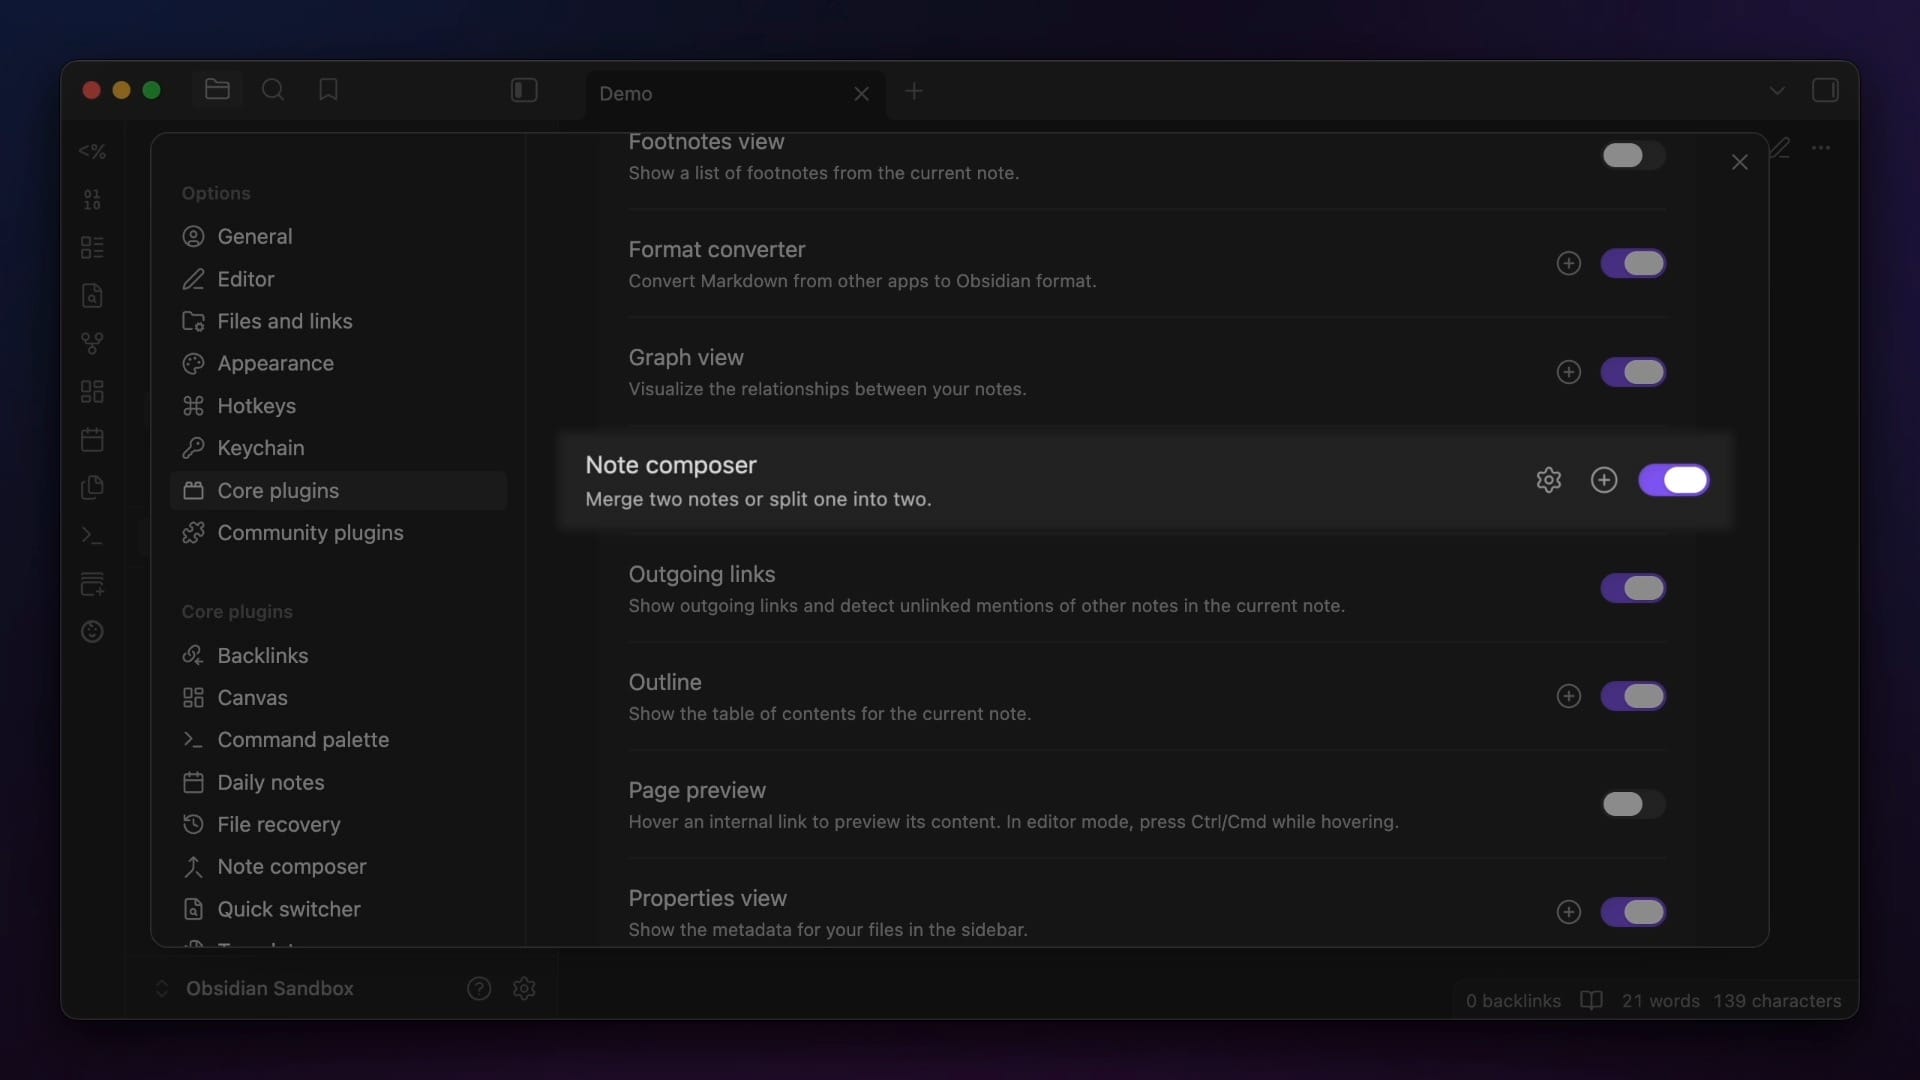This screenshot has height=1080, width=1920.
Task: Click the Note composer hotkey plus icon
Action: pos(1603,480)
